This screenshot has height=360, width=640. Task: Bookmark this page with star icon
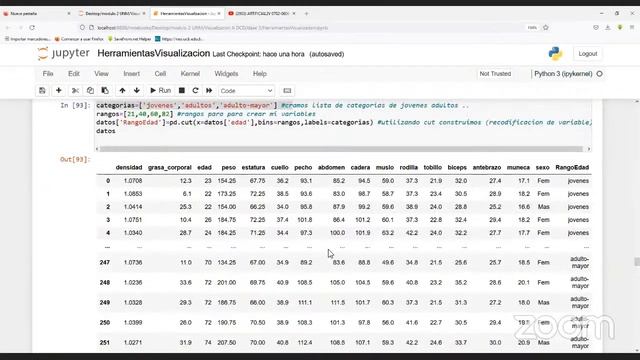tap(546, 28)
